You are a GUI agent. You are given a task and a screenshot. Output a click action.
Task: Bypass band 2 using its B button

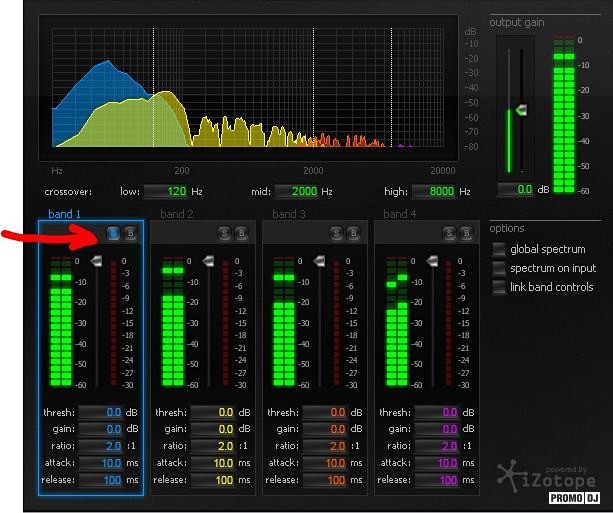[242, 233]
